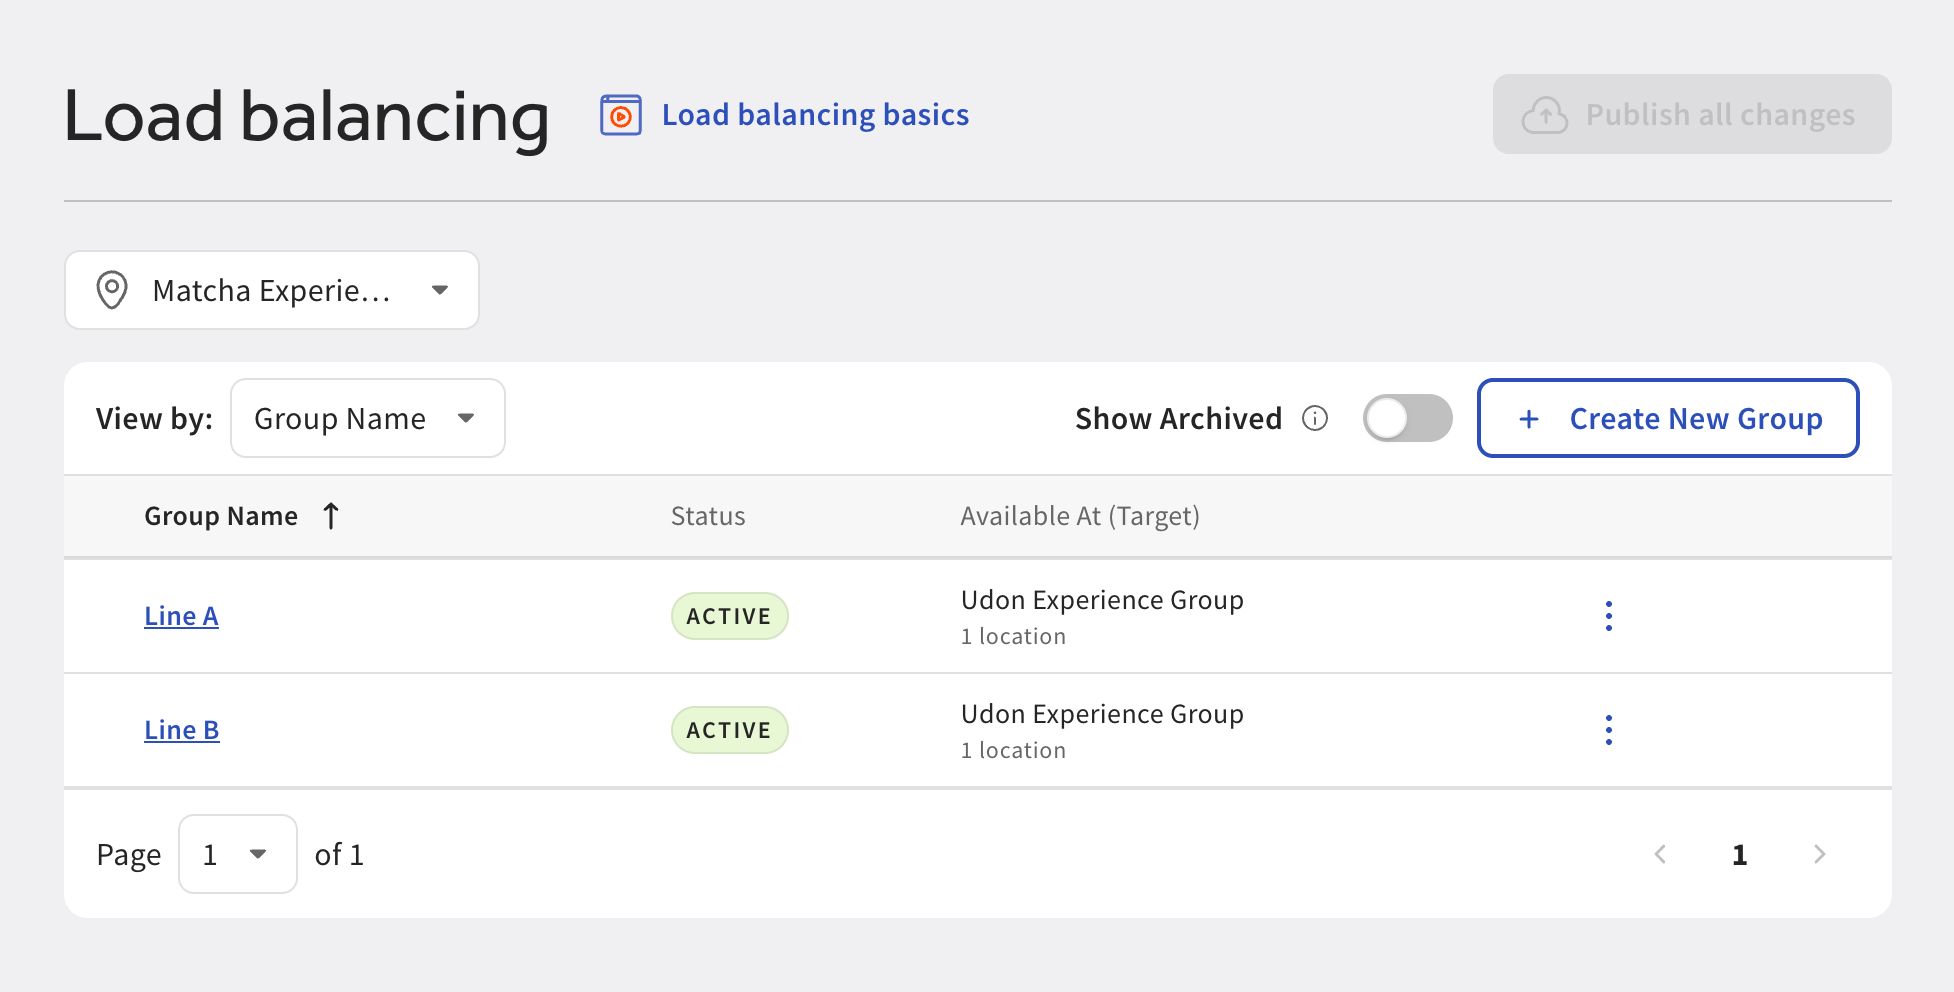This screenshot has height=992, width=1954.
Task: Open the Line A group link
Action: pyautogui.click(x=181, y=616)
